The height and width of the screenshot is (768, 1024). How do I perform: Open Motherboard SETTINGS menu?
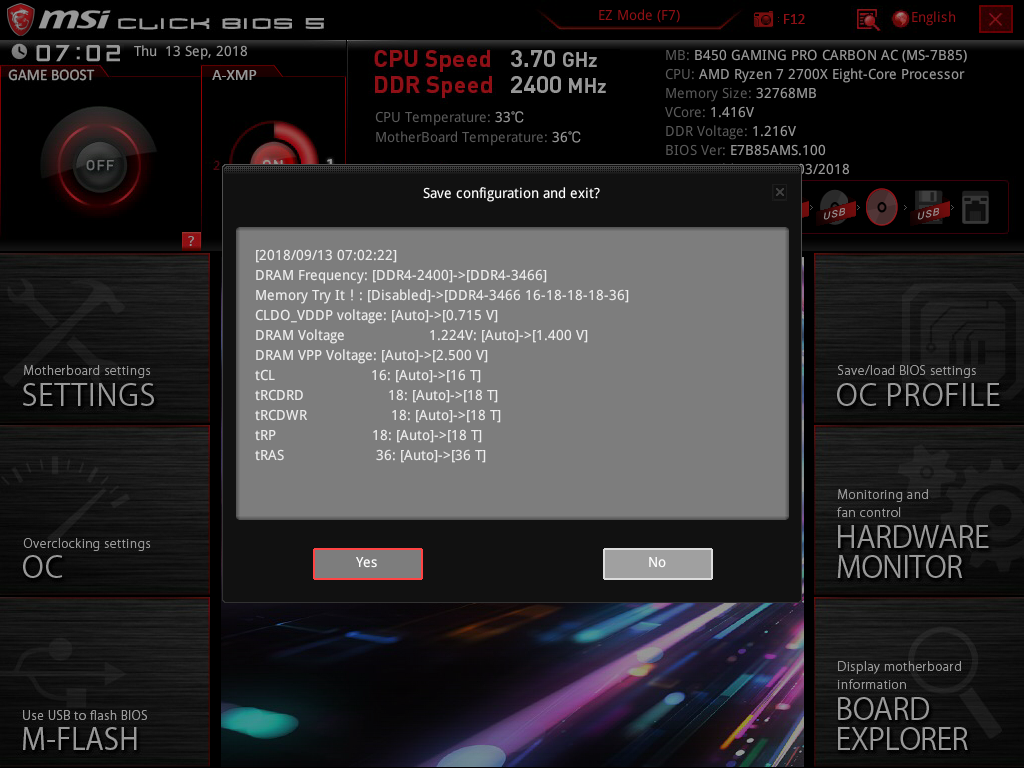tap(104, 338)
